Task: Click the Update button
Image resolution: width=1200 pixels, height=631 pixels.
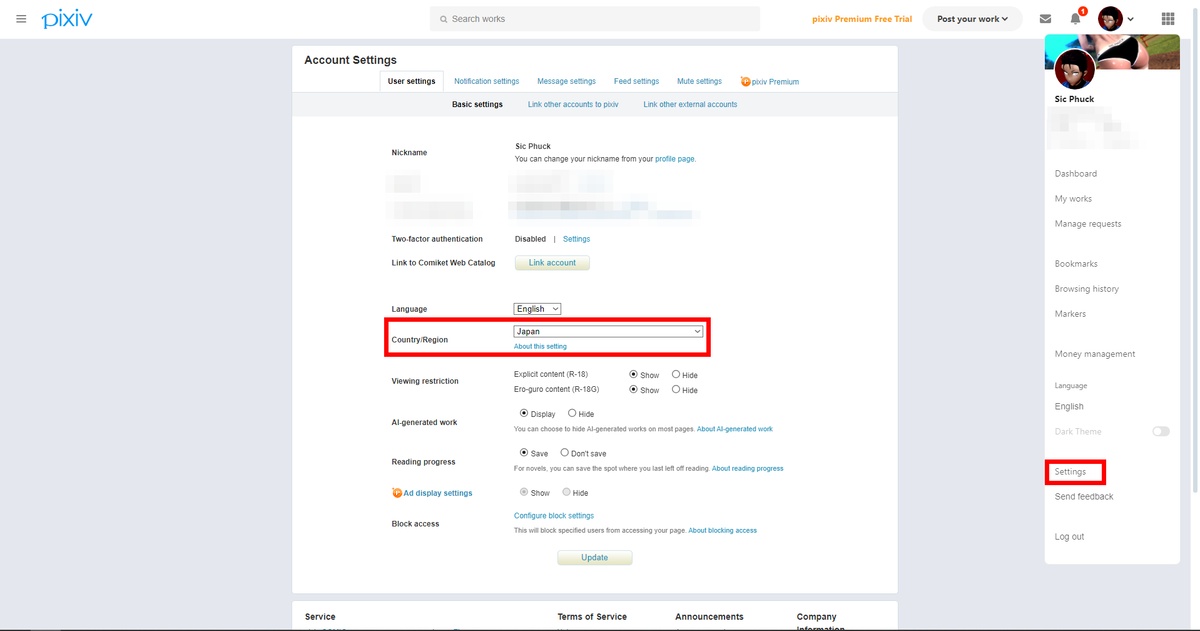Action: (x=594, y=558)
